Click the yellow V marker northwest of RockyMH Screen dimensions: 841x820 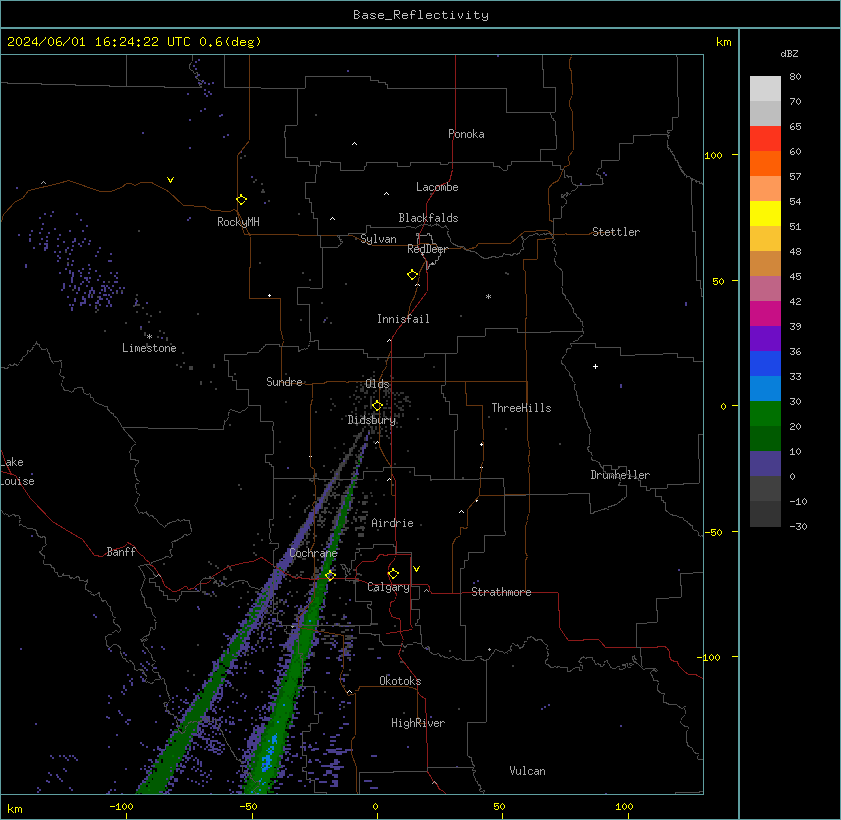(x=170, y=180)
